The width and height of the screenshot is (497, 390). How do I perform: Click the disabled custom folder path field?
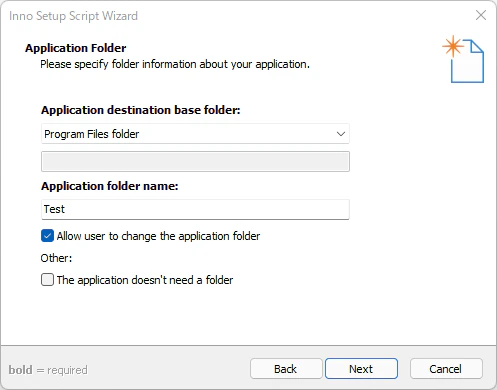click(x=195, y=162)
